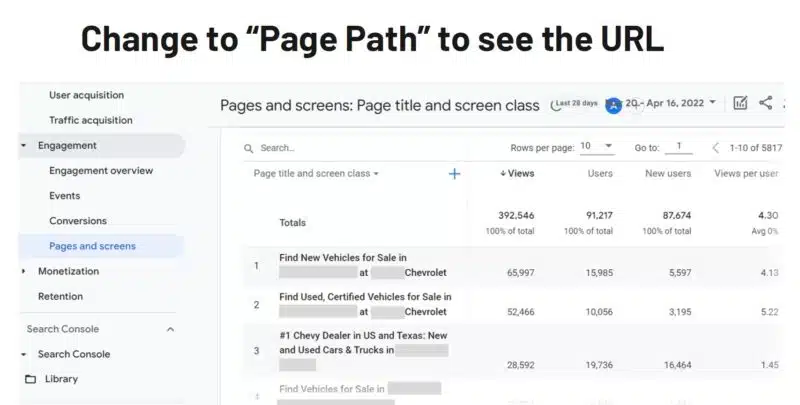Click the 15,985 users cell

pos(599,273)
